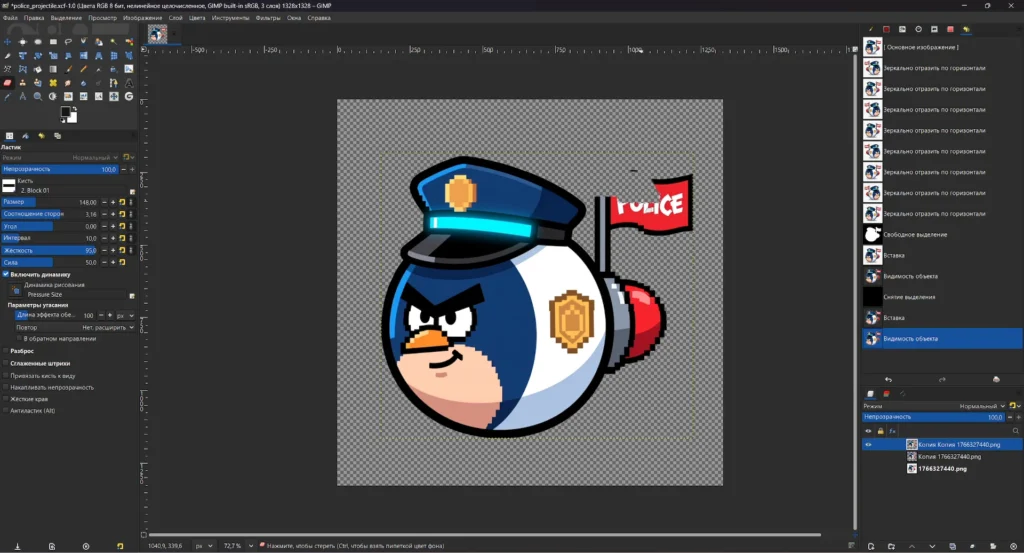This screenshot has width=1024, height=553.
Task: Open the Фильтры menu
Action: (268, 18)
